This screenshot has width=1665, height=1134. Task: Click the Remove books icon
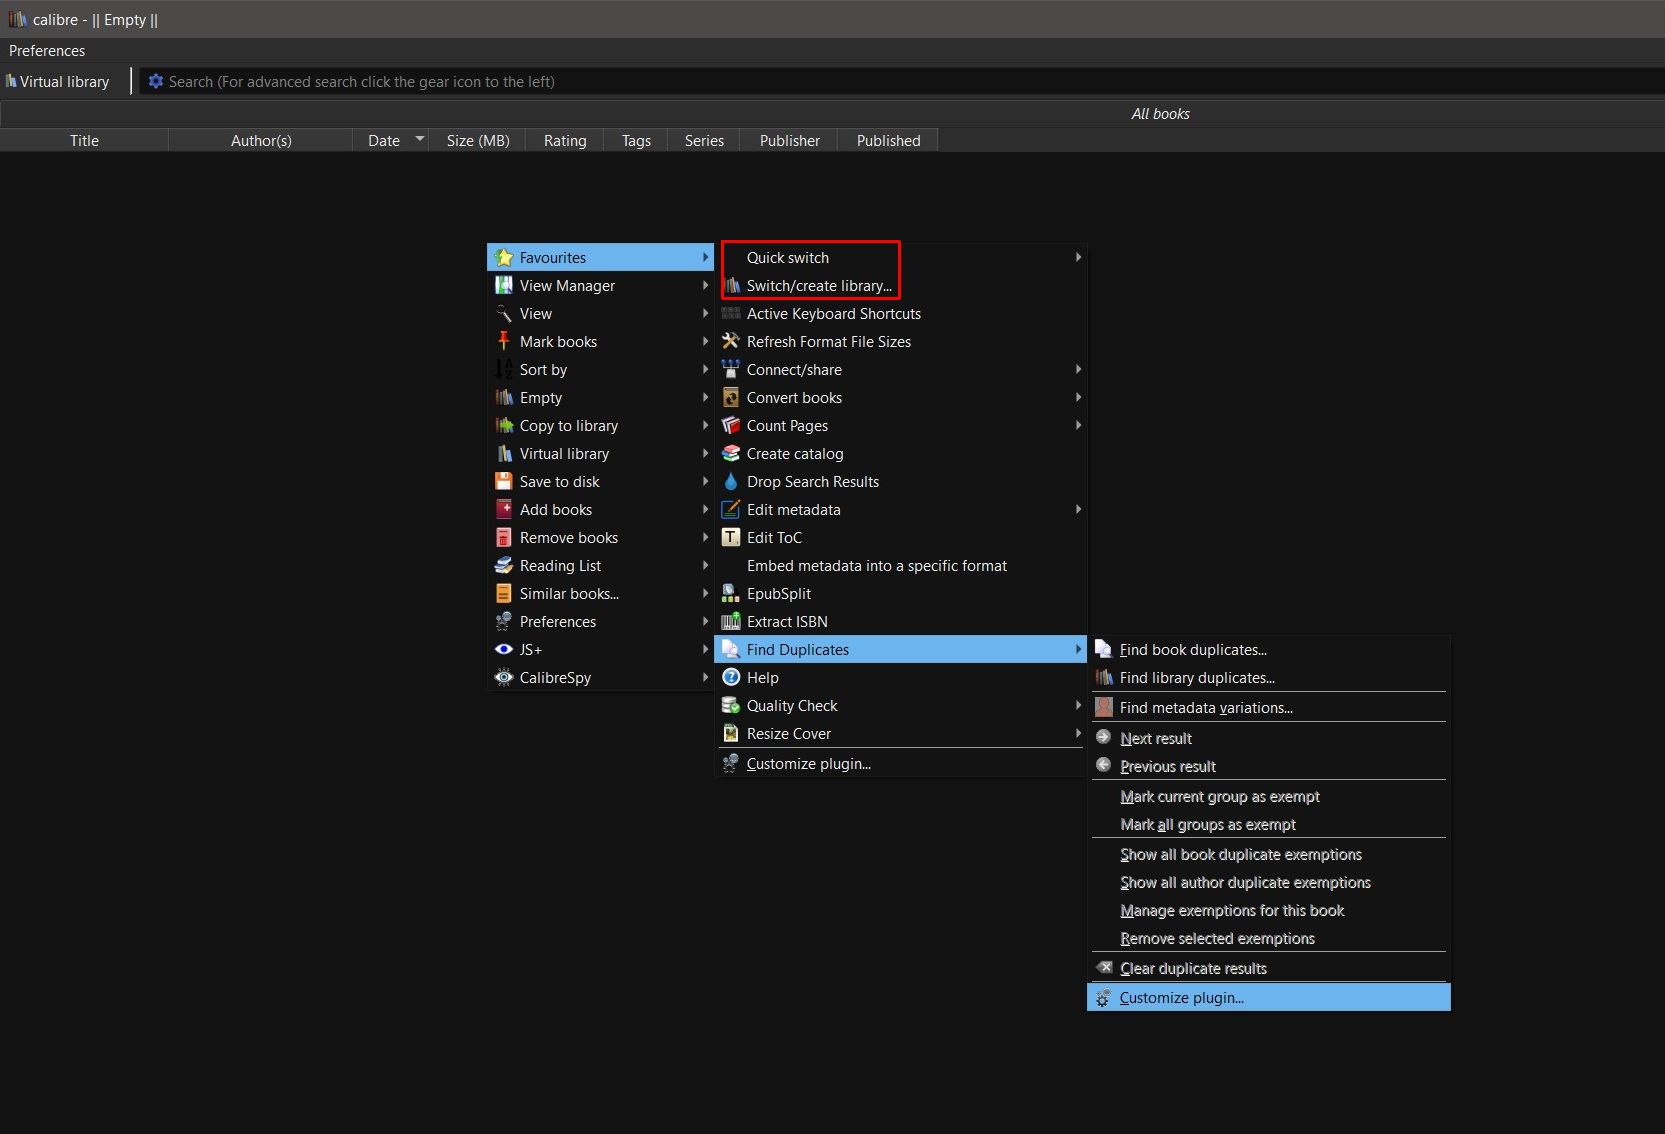(504, 538)
